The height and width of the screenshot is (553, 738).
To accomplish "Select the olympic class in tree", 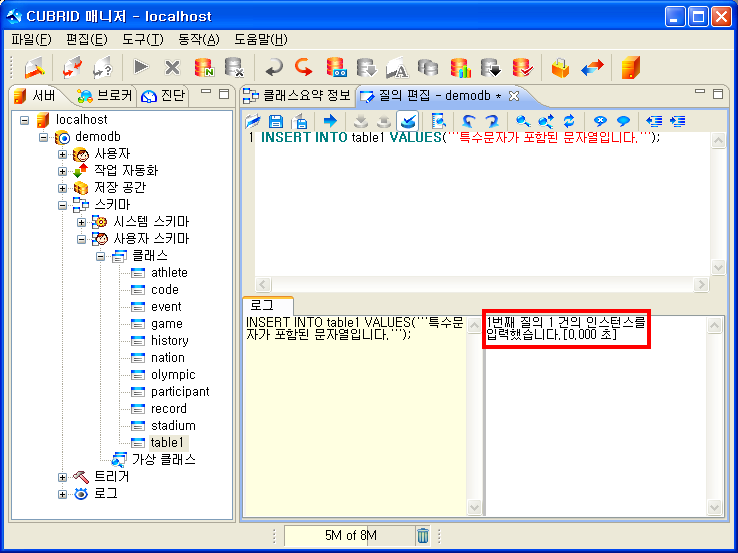I will (x=173, y=375).
